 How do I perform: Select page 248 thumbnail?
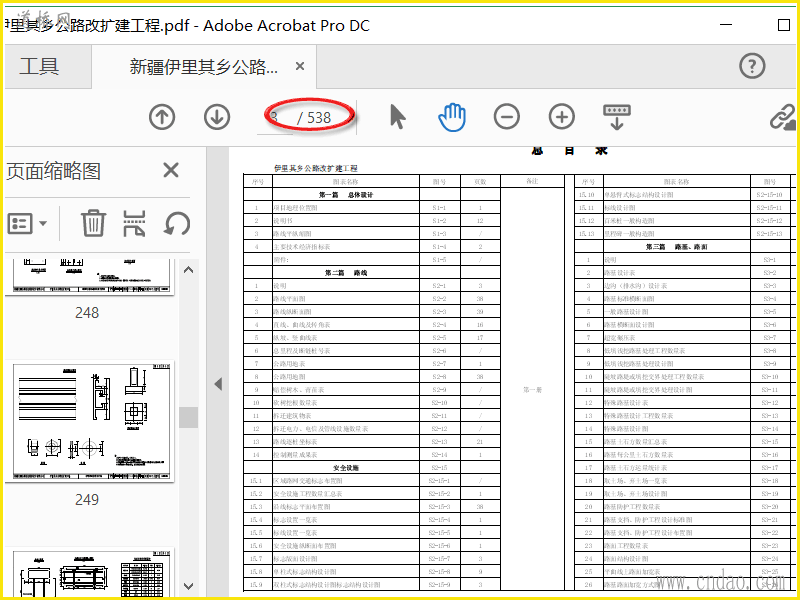90,277
